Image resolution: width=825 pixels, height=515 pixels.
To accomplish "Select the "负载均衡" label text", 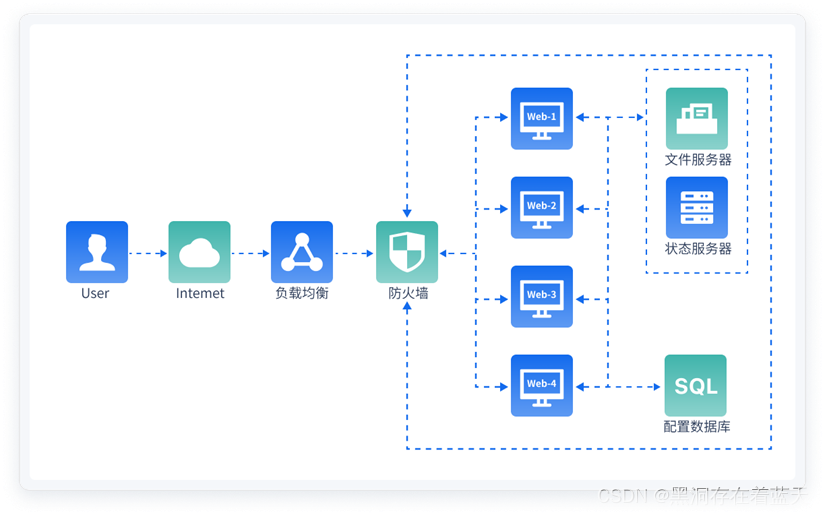I will [302, 293].
